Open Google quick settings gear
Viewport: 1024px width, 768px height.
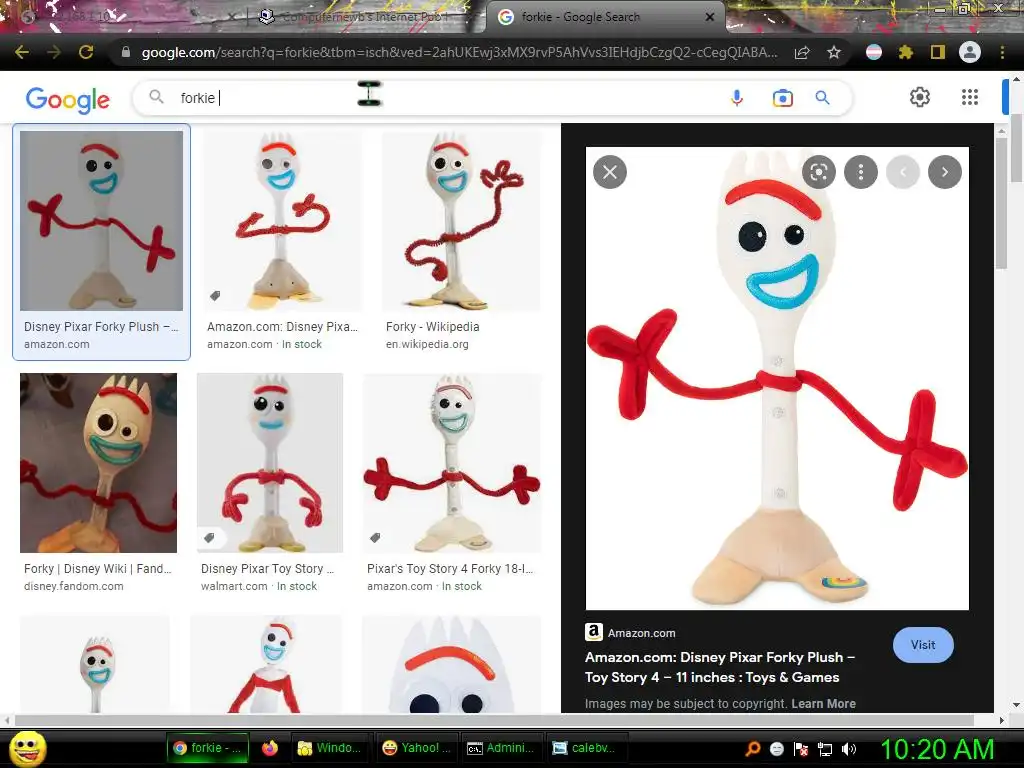pos(920,97)
